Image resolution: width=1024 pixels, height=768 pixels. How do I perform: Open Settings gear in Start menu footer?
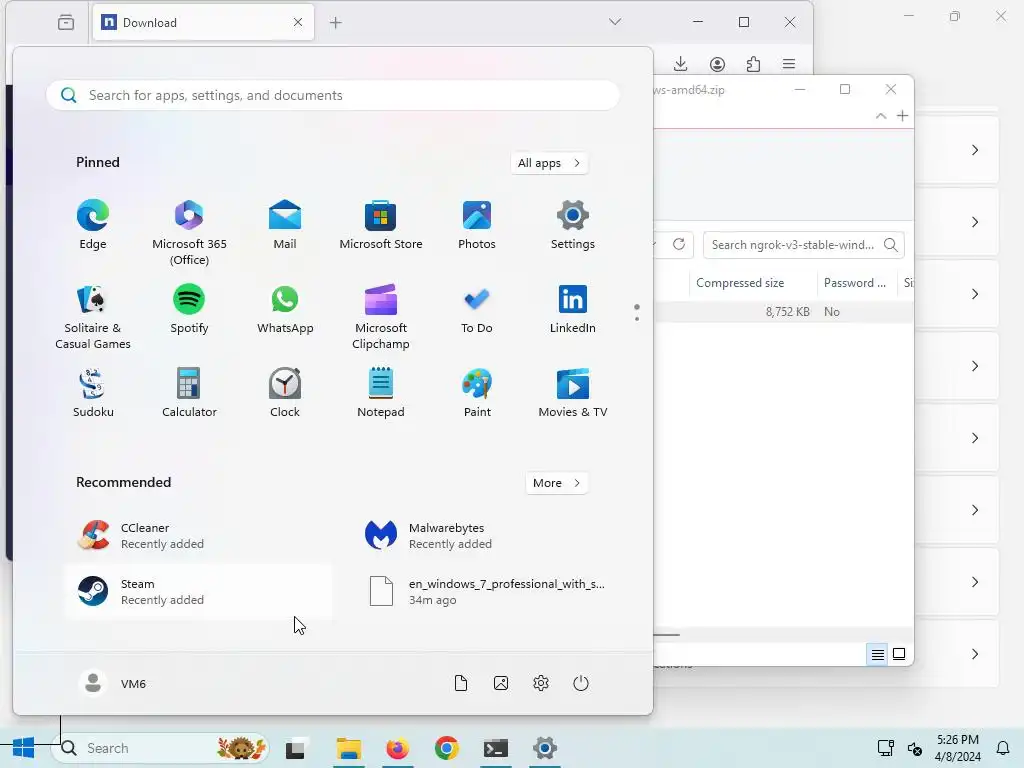click(x=541, y=683)
